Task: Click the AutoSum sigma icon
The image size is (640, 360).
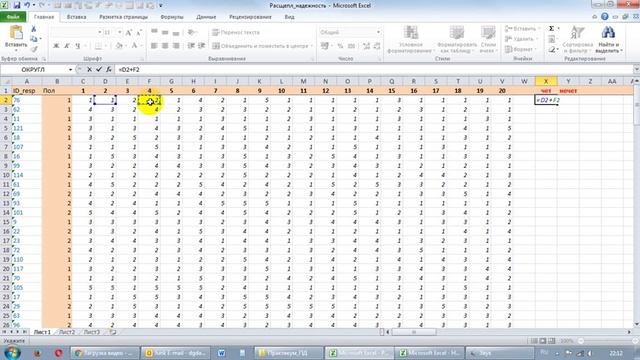Action: (551, 29)
